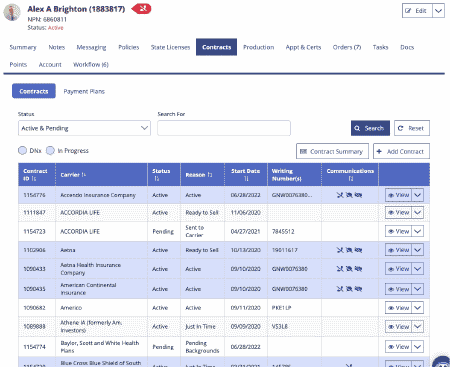This screenshot has width=450, height=367.
Task: Click the Search button
Action: click(370, 128)
